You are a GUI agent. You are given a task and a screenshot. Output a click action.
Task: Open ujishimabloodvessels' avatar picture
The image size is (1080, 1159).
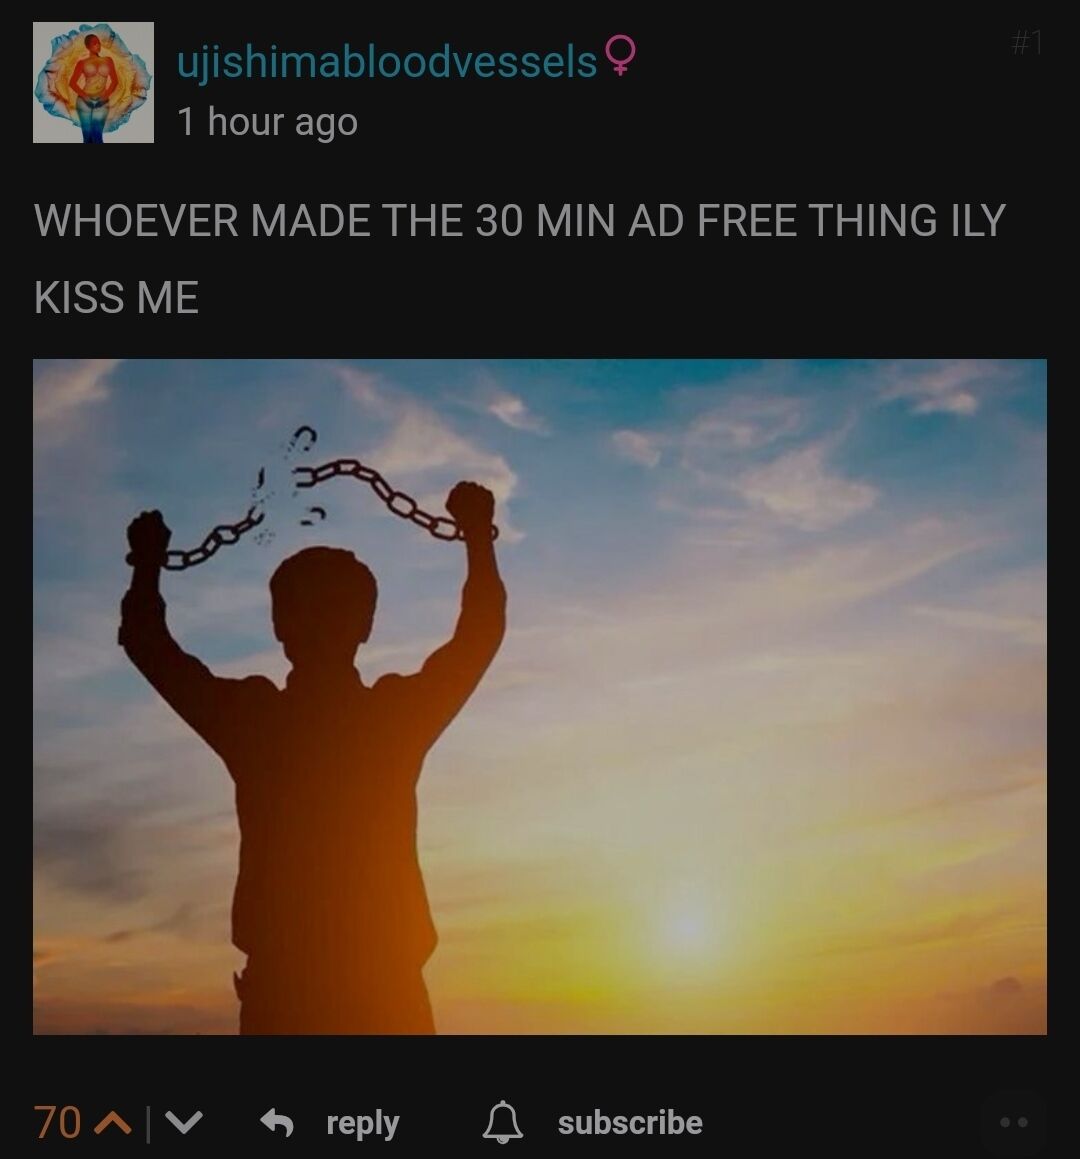pos(93,82)
